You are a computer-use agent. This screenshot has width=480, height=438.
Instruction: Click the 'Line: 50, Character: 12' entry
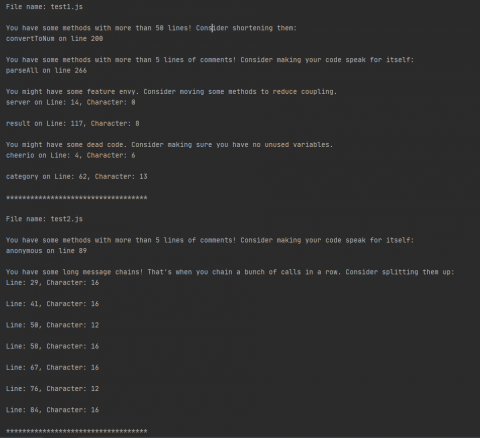(52, 325)
